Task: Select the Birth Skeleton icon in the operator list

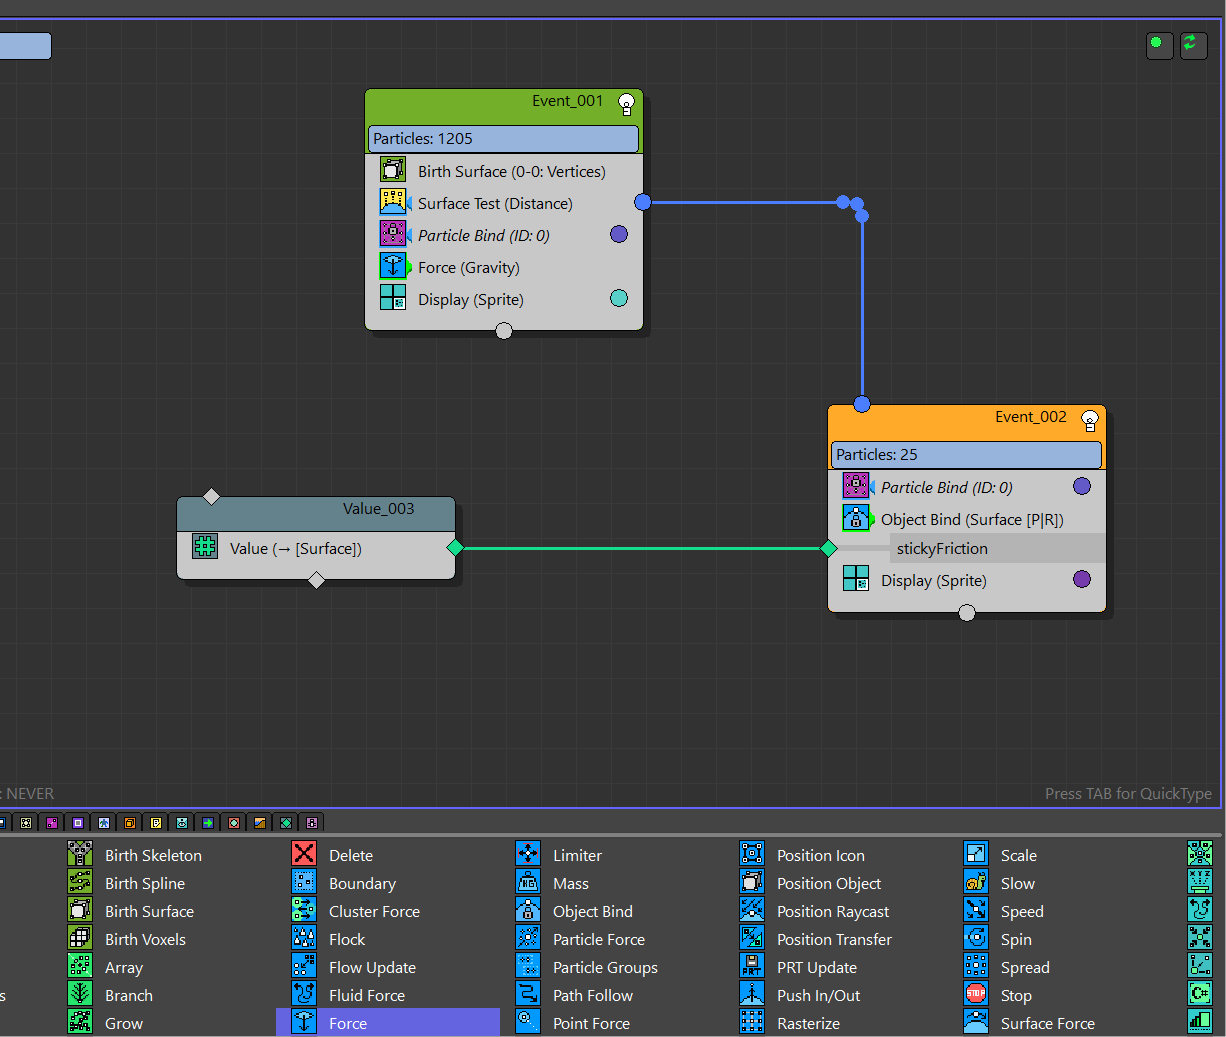Action: 80,854
